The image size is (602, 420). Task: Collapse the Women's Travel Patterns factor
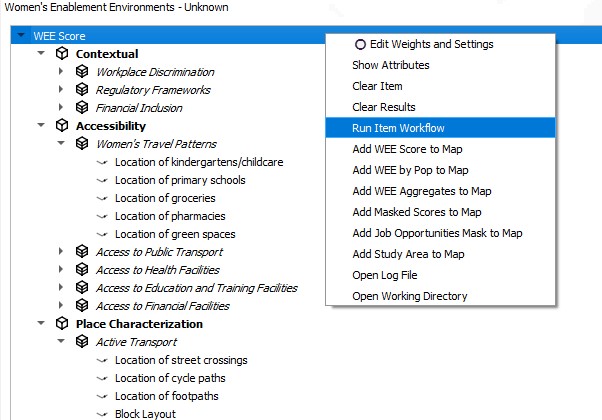click(x=61, y=143)
